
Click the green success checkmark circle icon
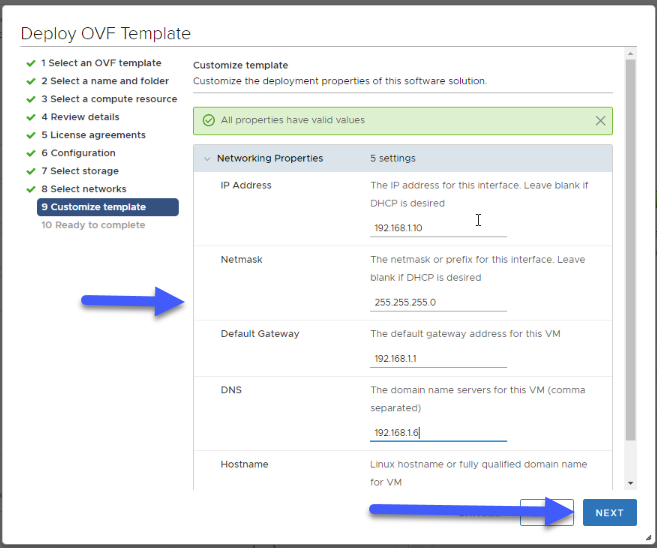[209, 121]
